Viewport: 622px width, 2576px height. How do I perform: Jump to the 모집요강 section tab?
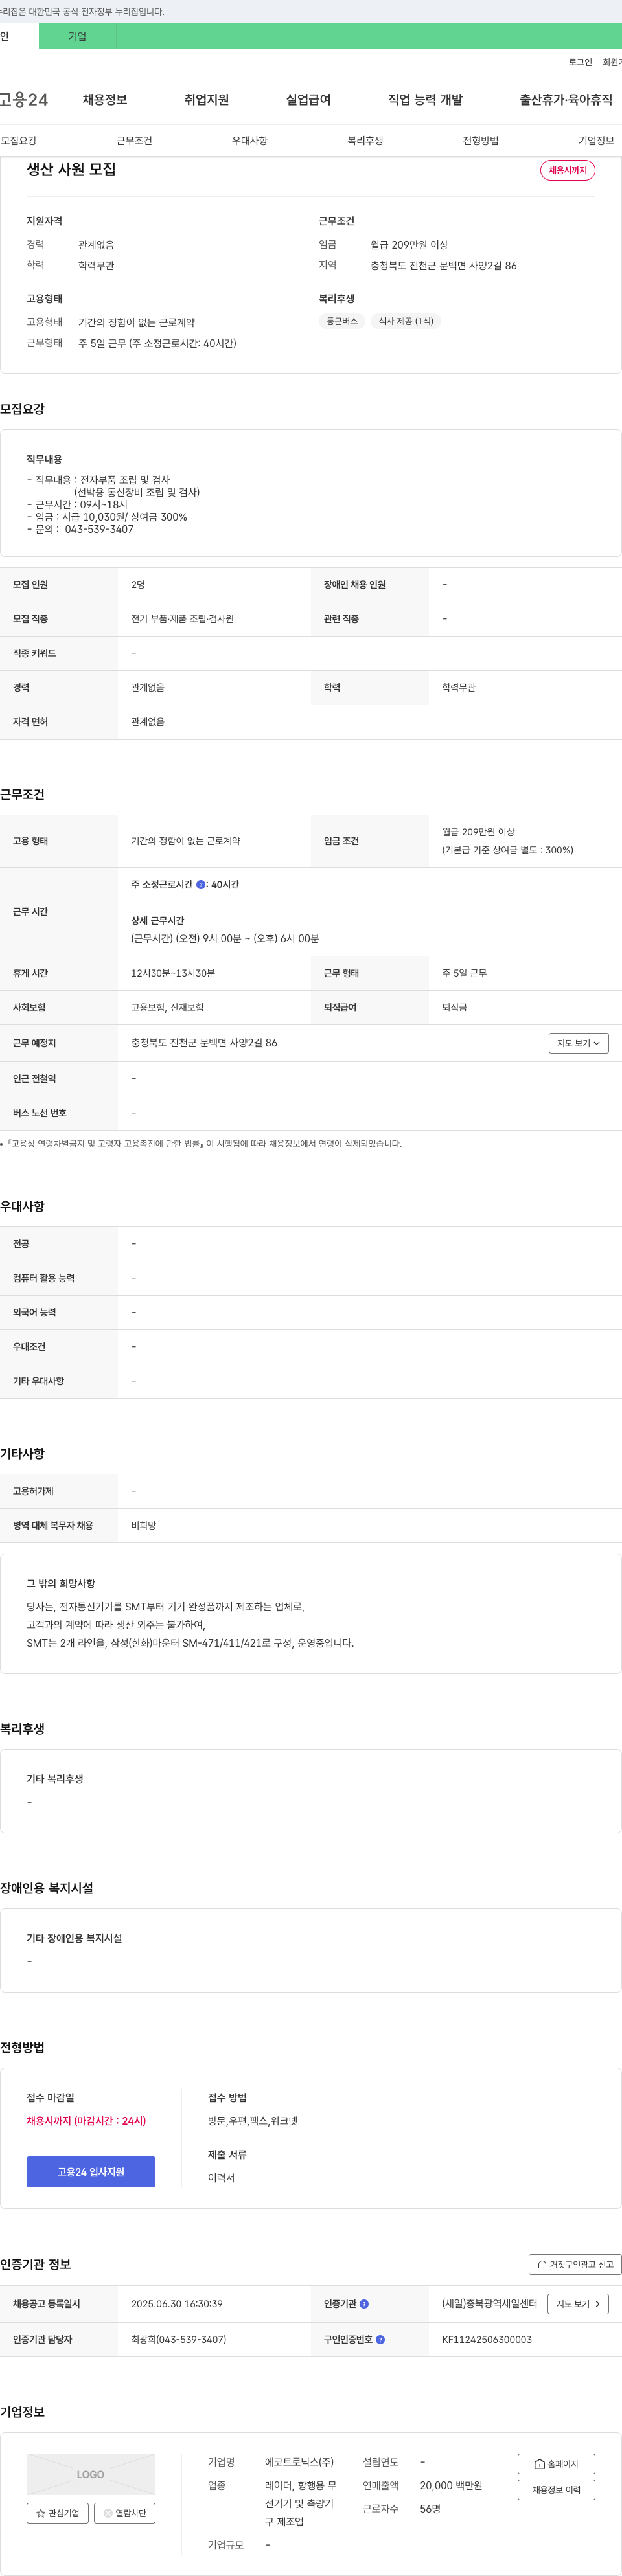point(19,141)
